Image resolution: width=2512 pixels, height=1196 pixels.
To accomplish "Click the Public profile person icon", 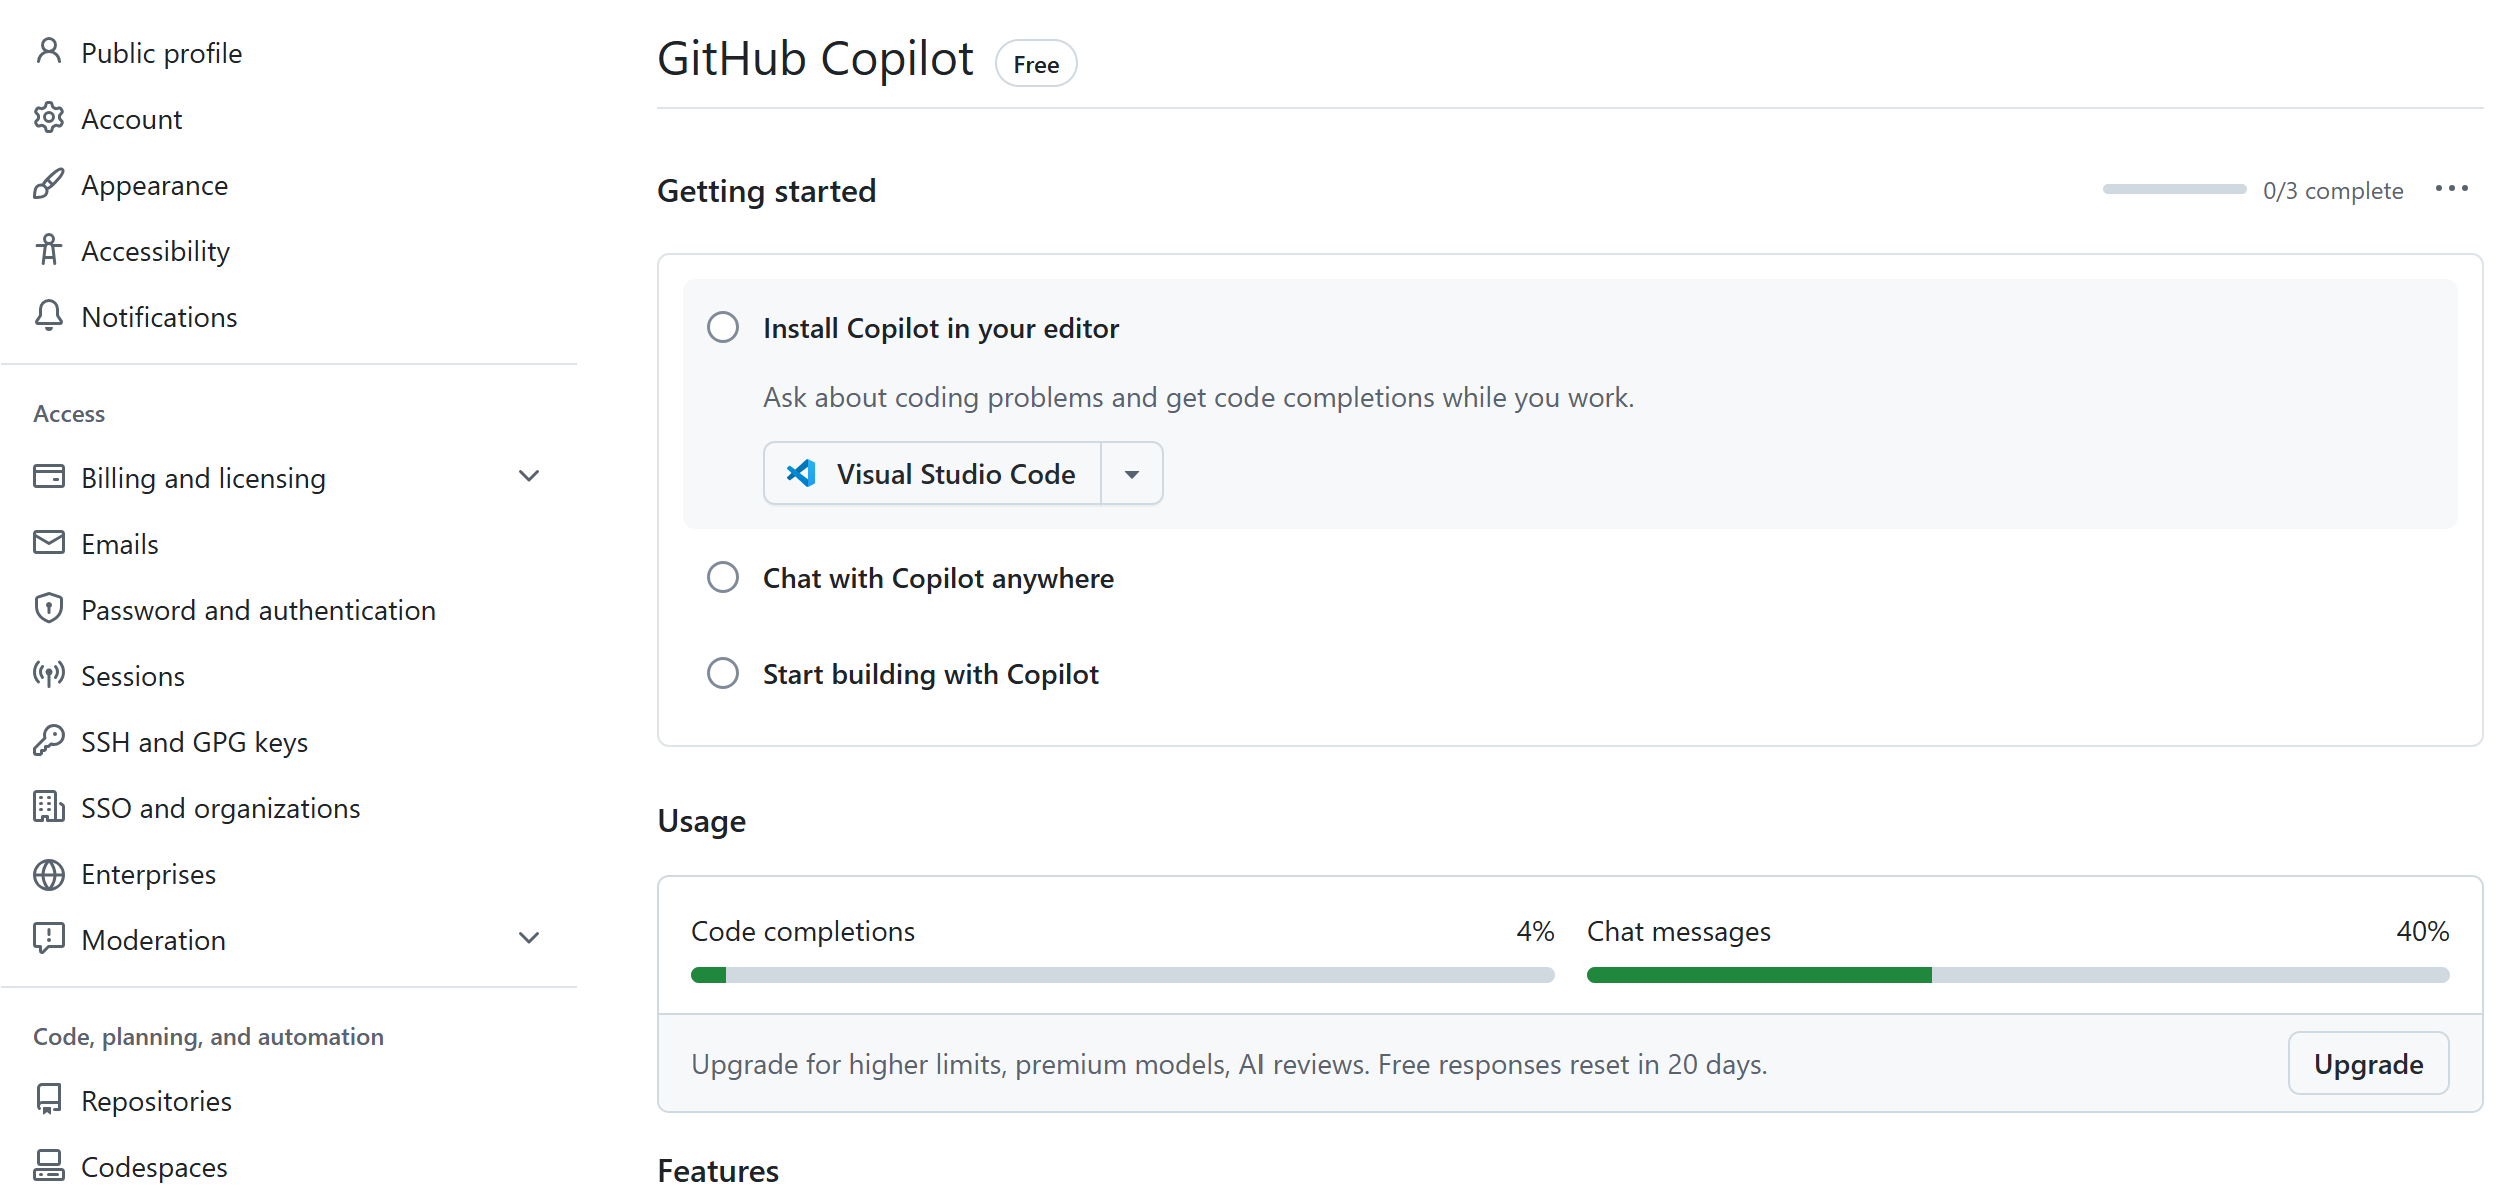I will 48,51.
